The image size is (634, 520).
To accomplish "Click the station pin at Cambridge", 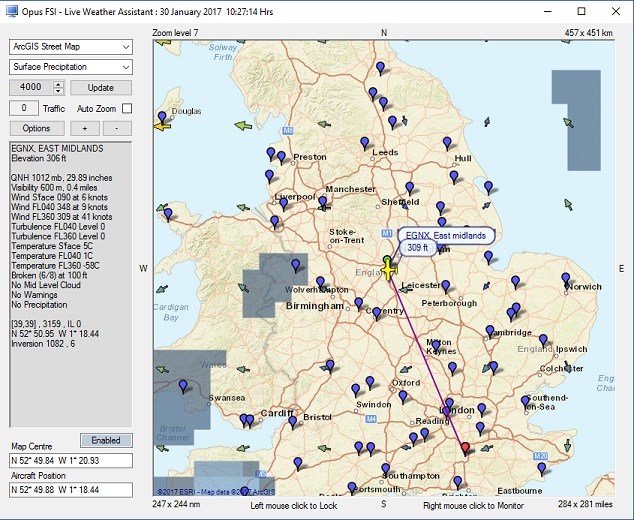I will click(x=490, y=331).
